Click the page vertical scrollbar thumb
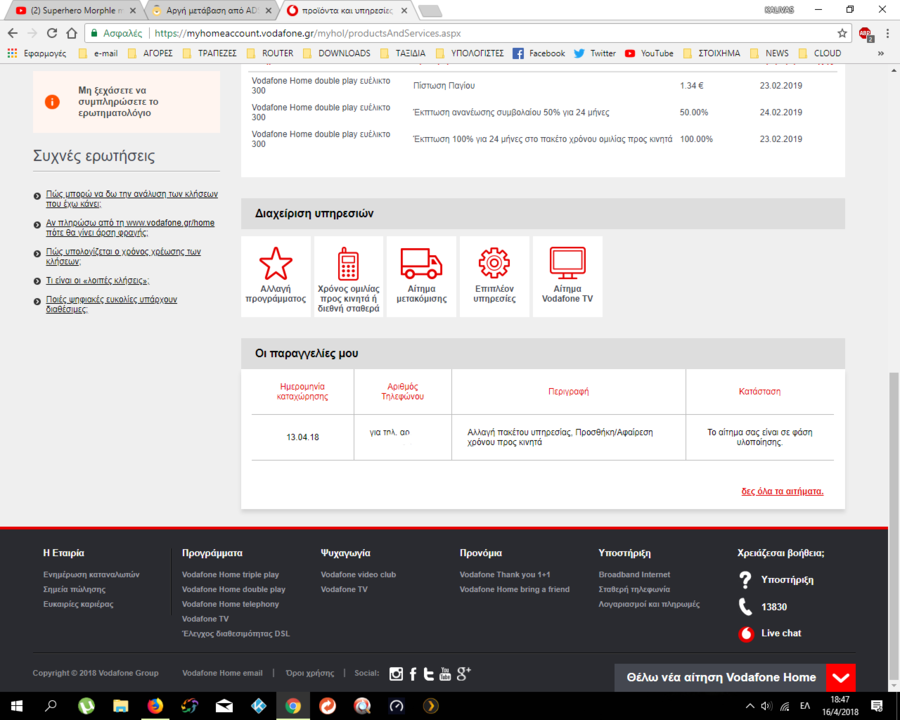 click(894, 525)
